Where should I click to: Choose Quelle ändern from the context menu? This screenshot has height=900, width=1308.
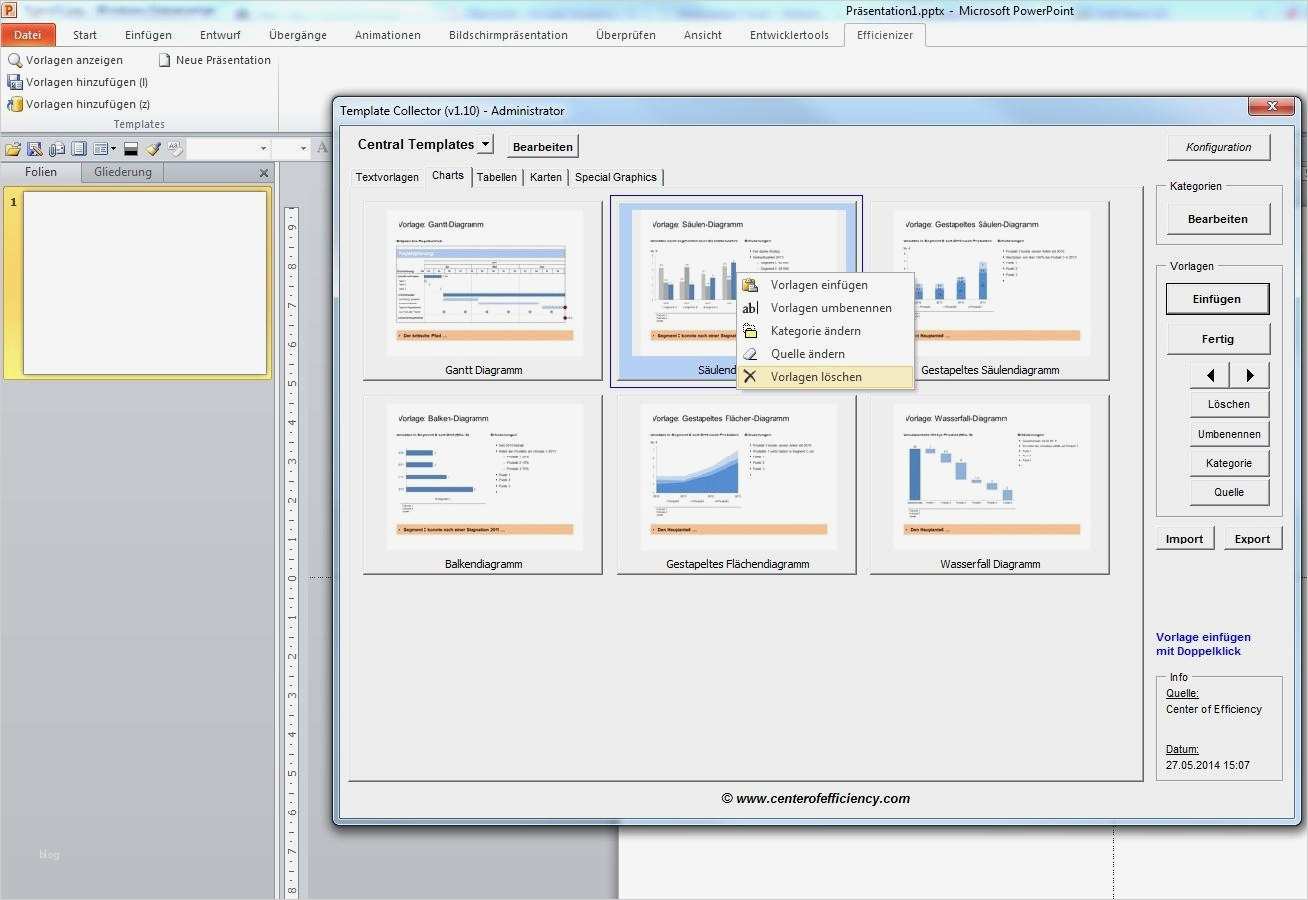[x=825, y=354]
